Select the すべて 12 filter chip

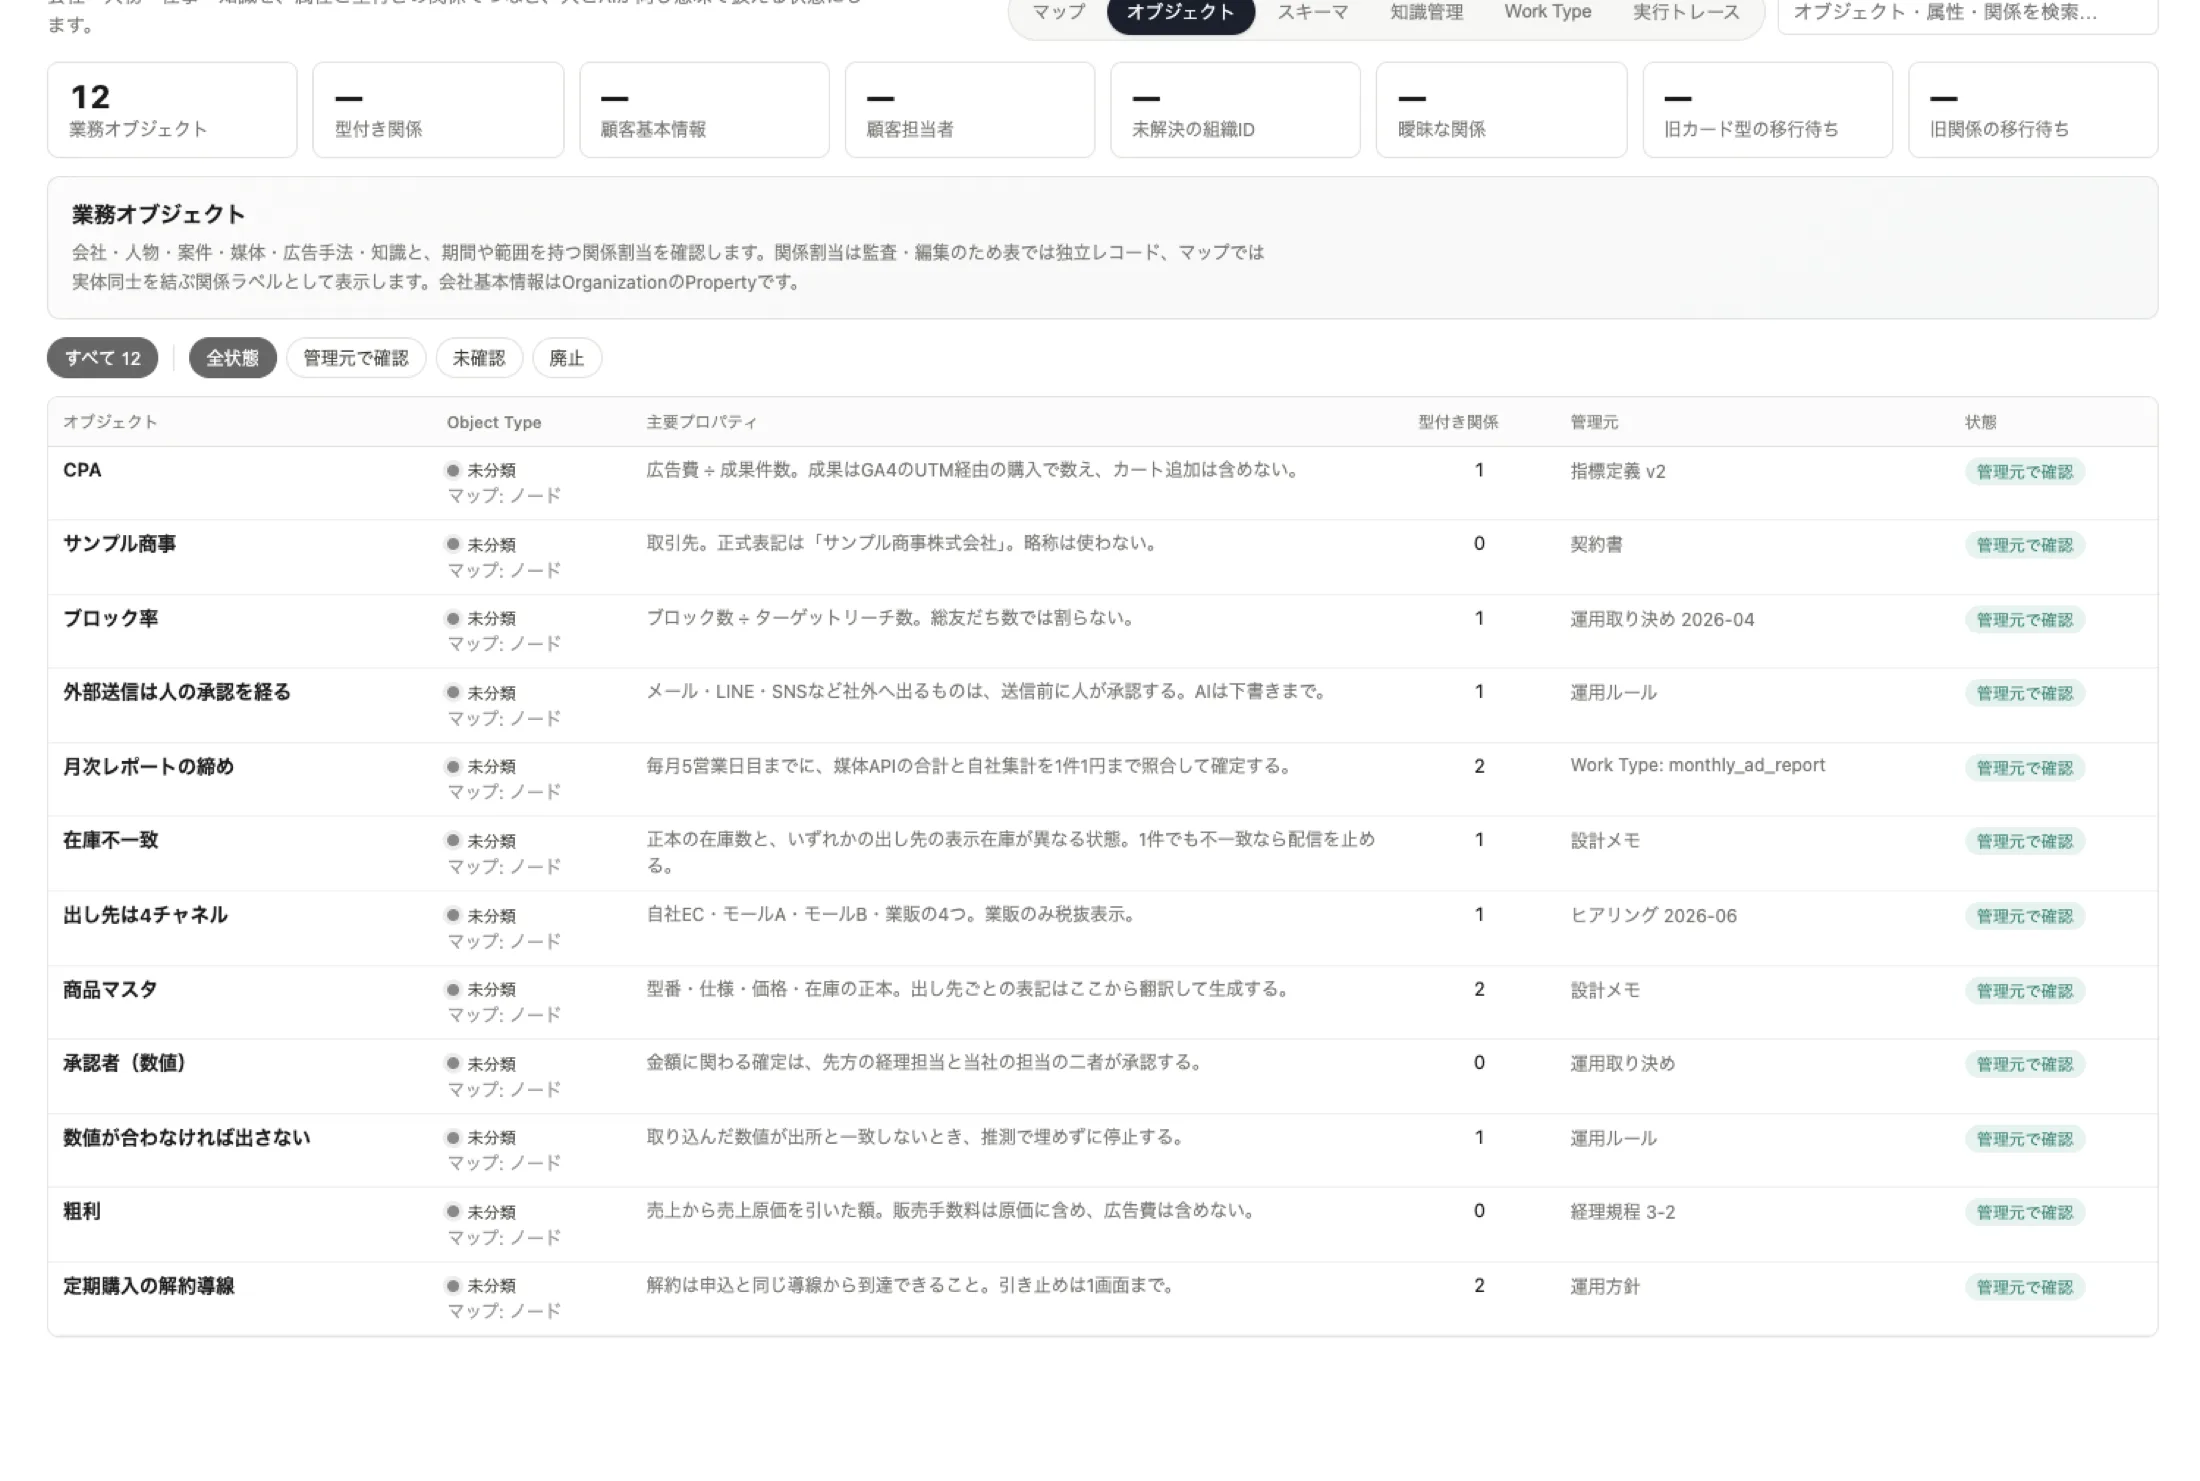click(x=102, y=358)
